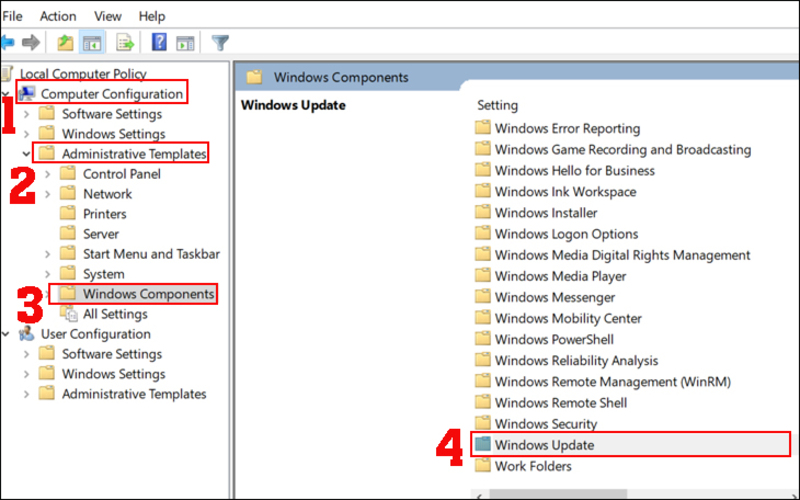Image resolution: width=800 pixels, height=500 pixels.
Task: Collapse Administrative Templates under Computer Configuration
Action: tap(27, 154)
